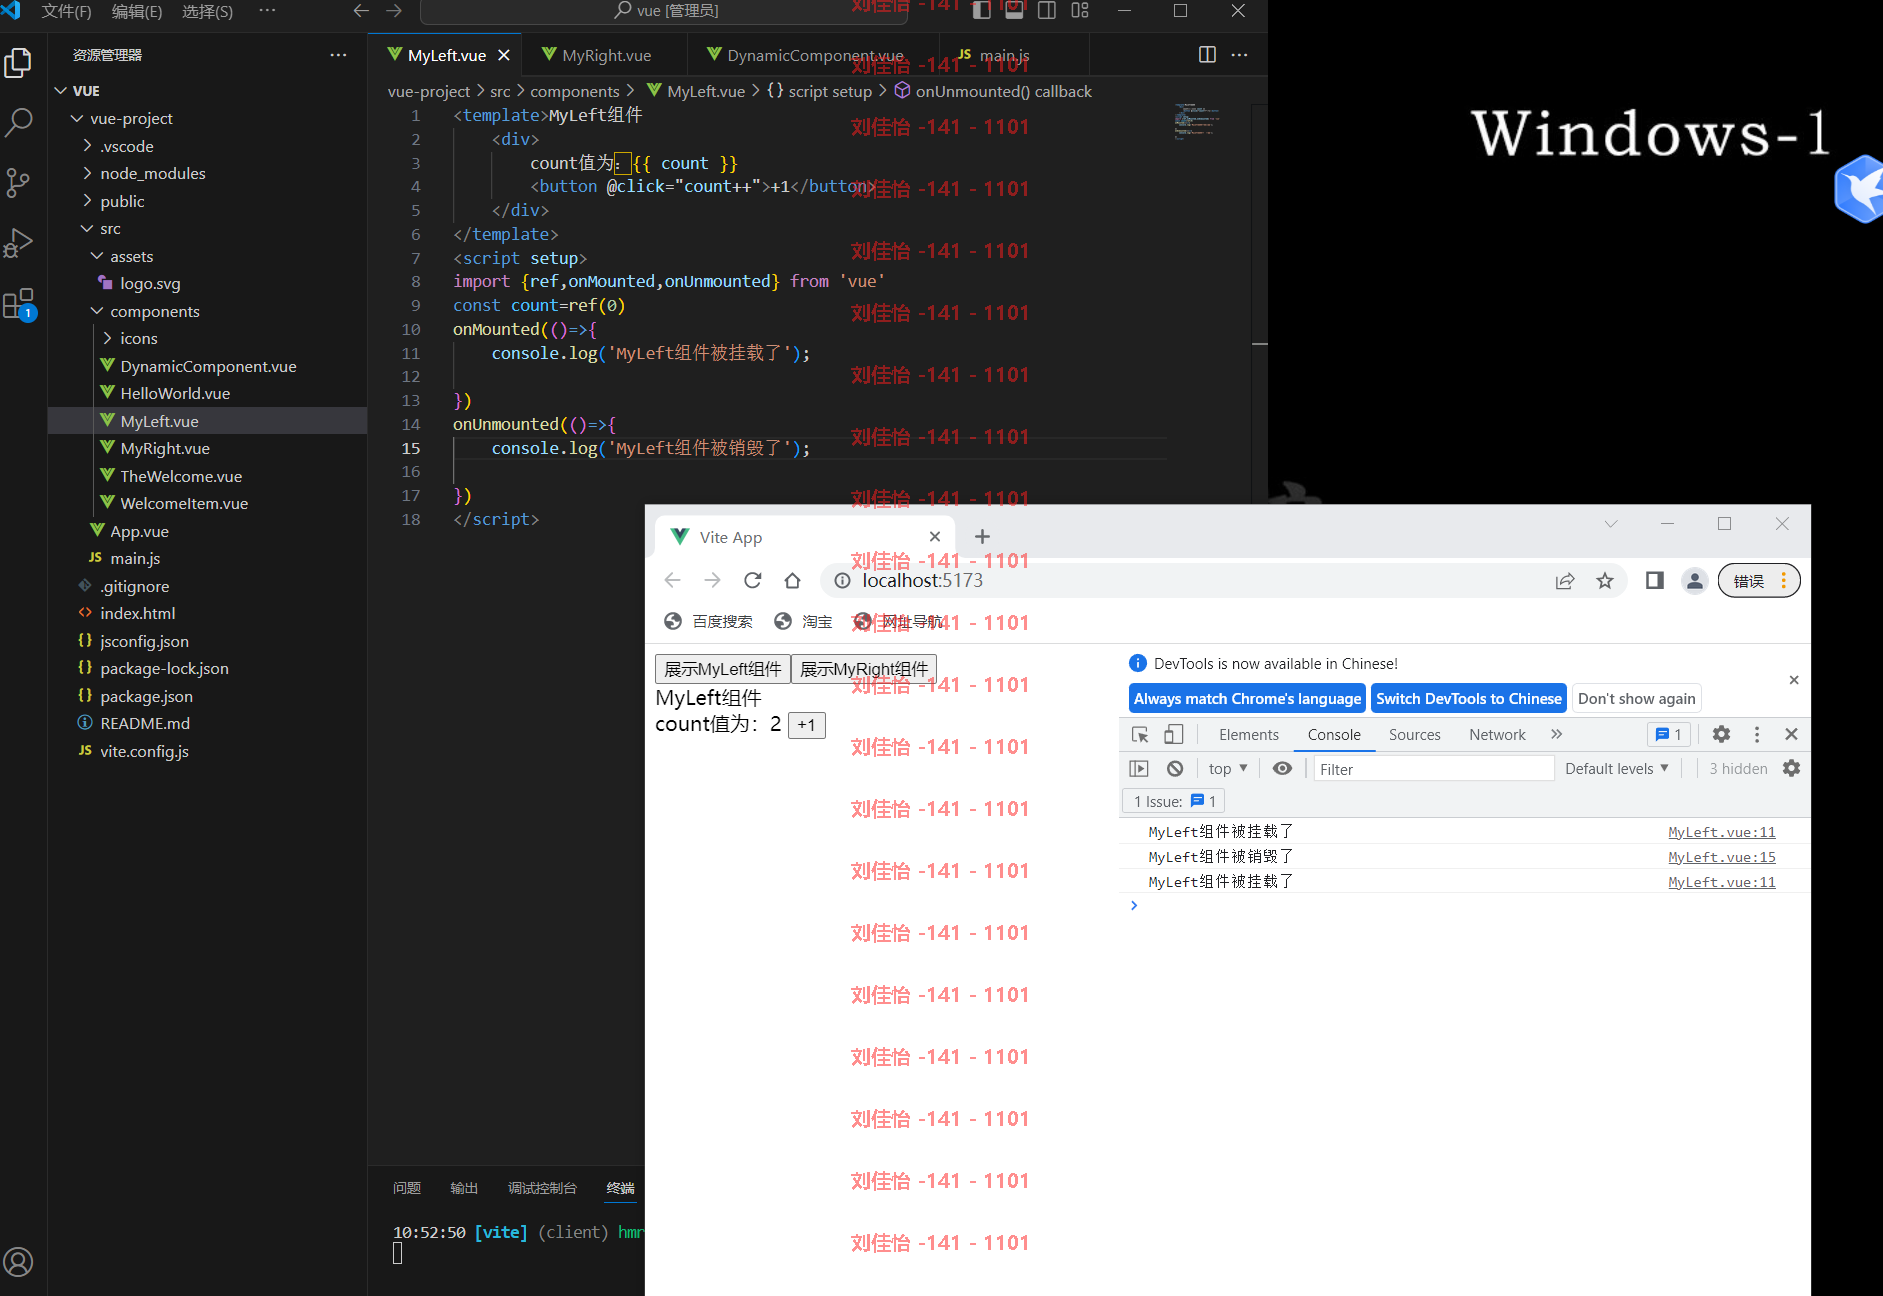This screenshot has width=1883, height=1296.
Task: Open the 1 Issue badge in console
Action: coord(1174,802)
